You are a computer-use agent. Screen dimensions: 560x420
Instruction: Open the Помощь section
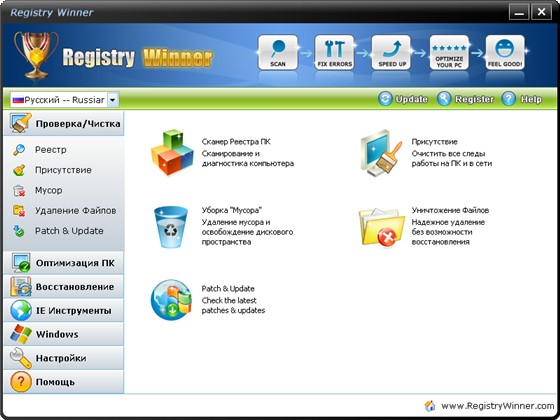coord(64,382)
